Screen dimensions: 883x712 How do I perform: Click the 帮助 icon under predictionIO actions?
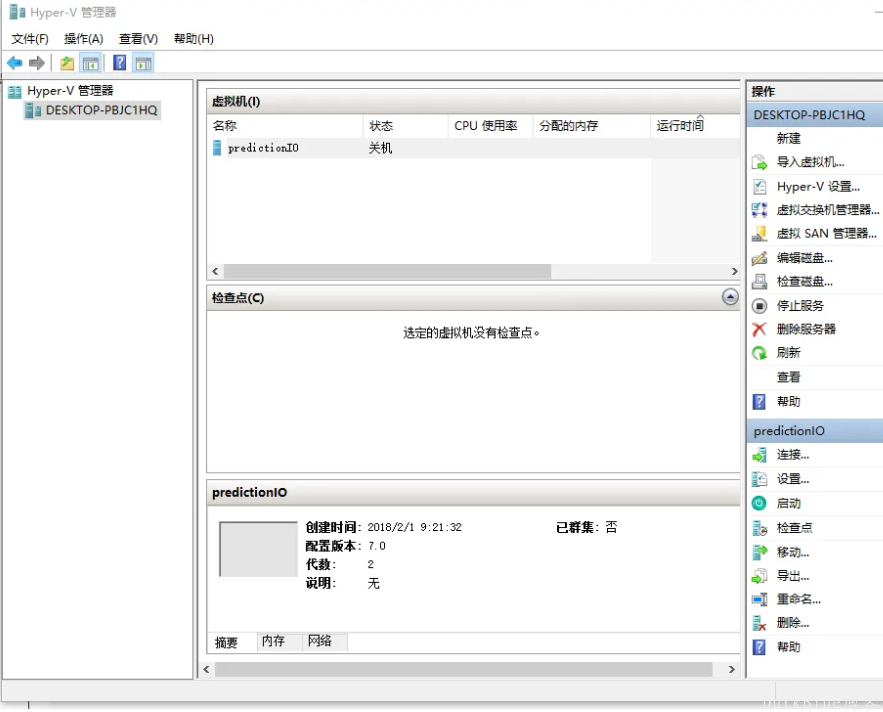click(x=759, y=647)
